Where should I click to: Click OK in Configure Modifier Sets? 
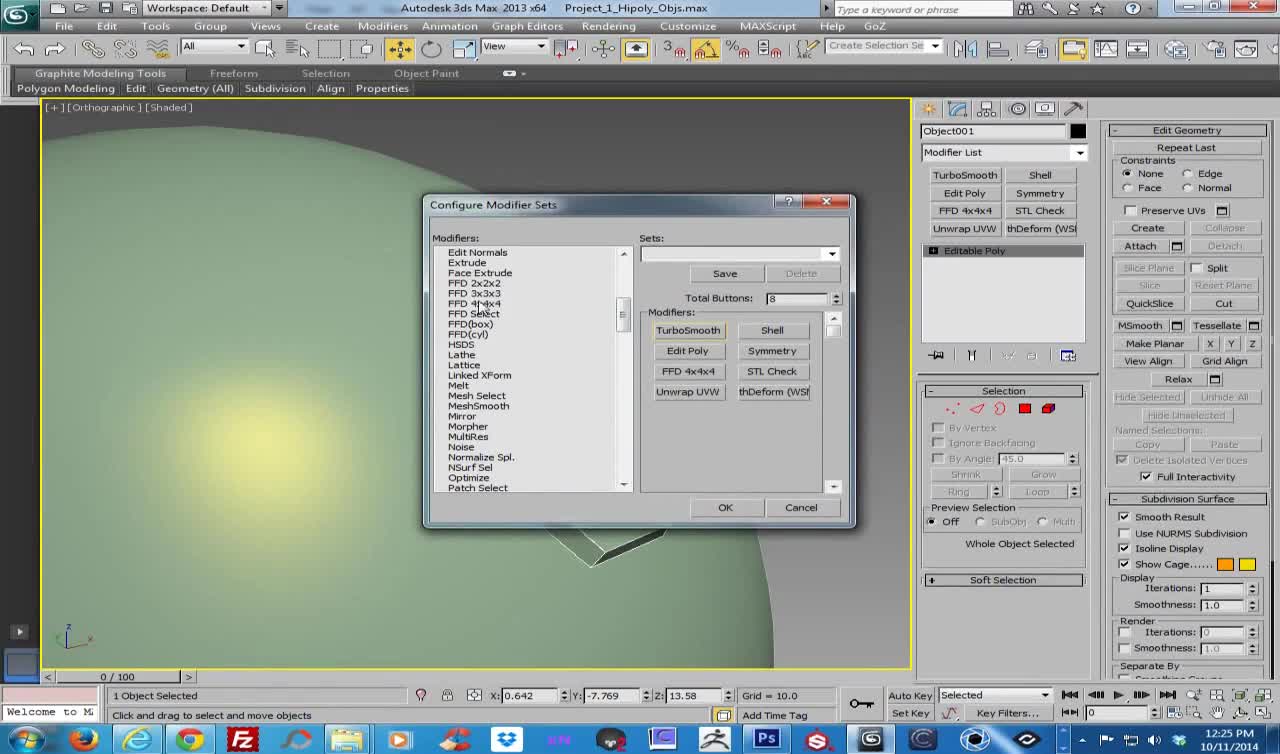[x=725, y=508]
